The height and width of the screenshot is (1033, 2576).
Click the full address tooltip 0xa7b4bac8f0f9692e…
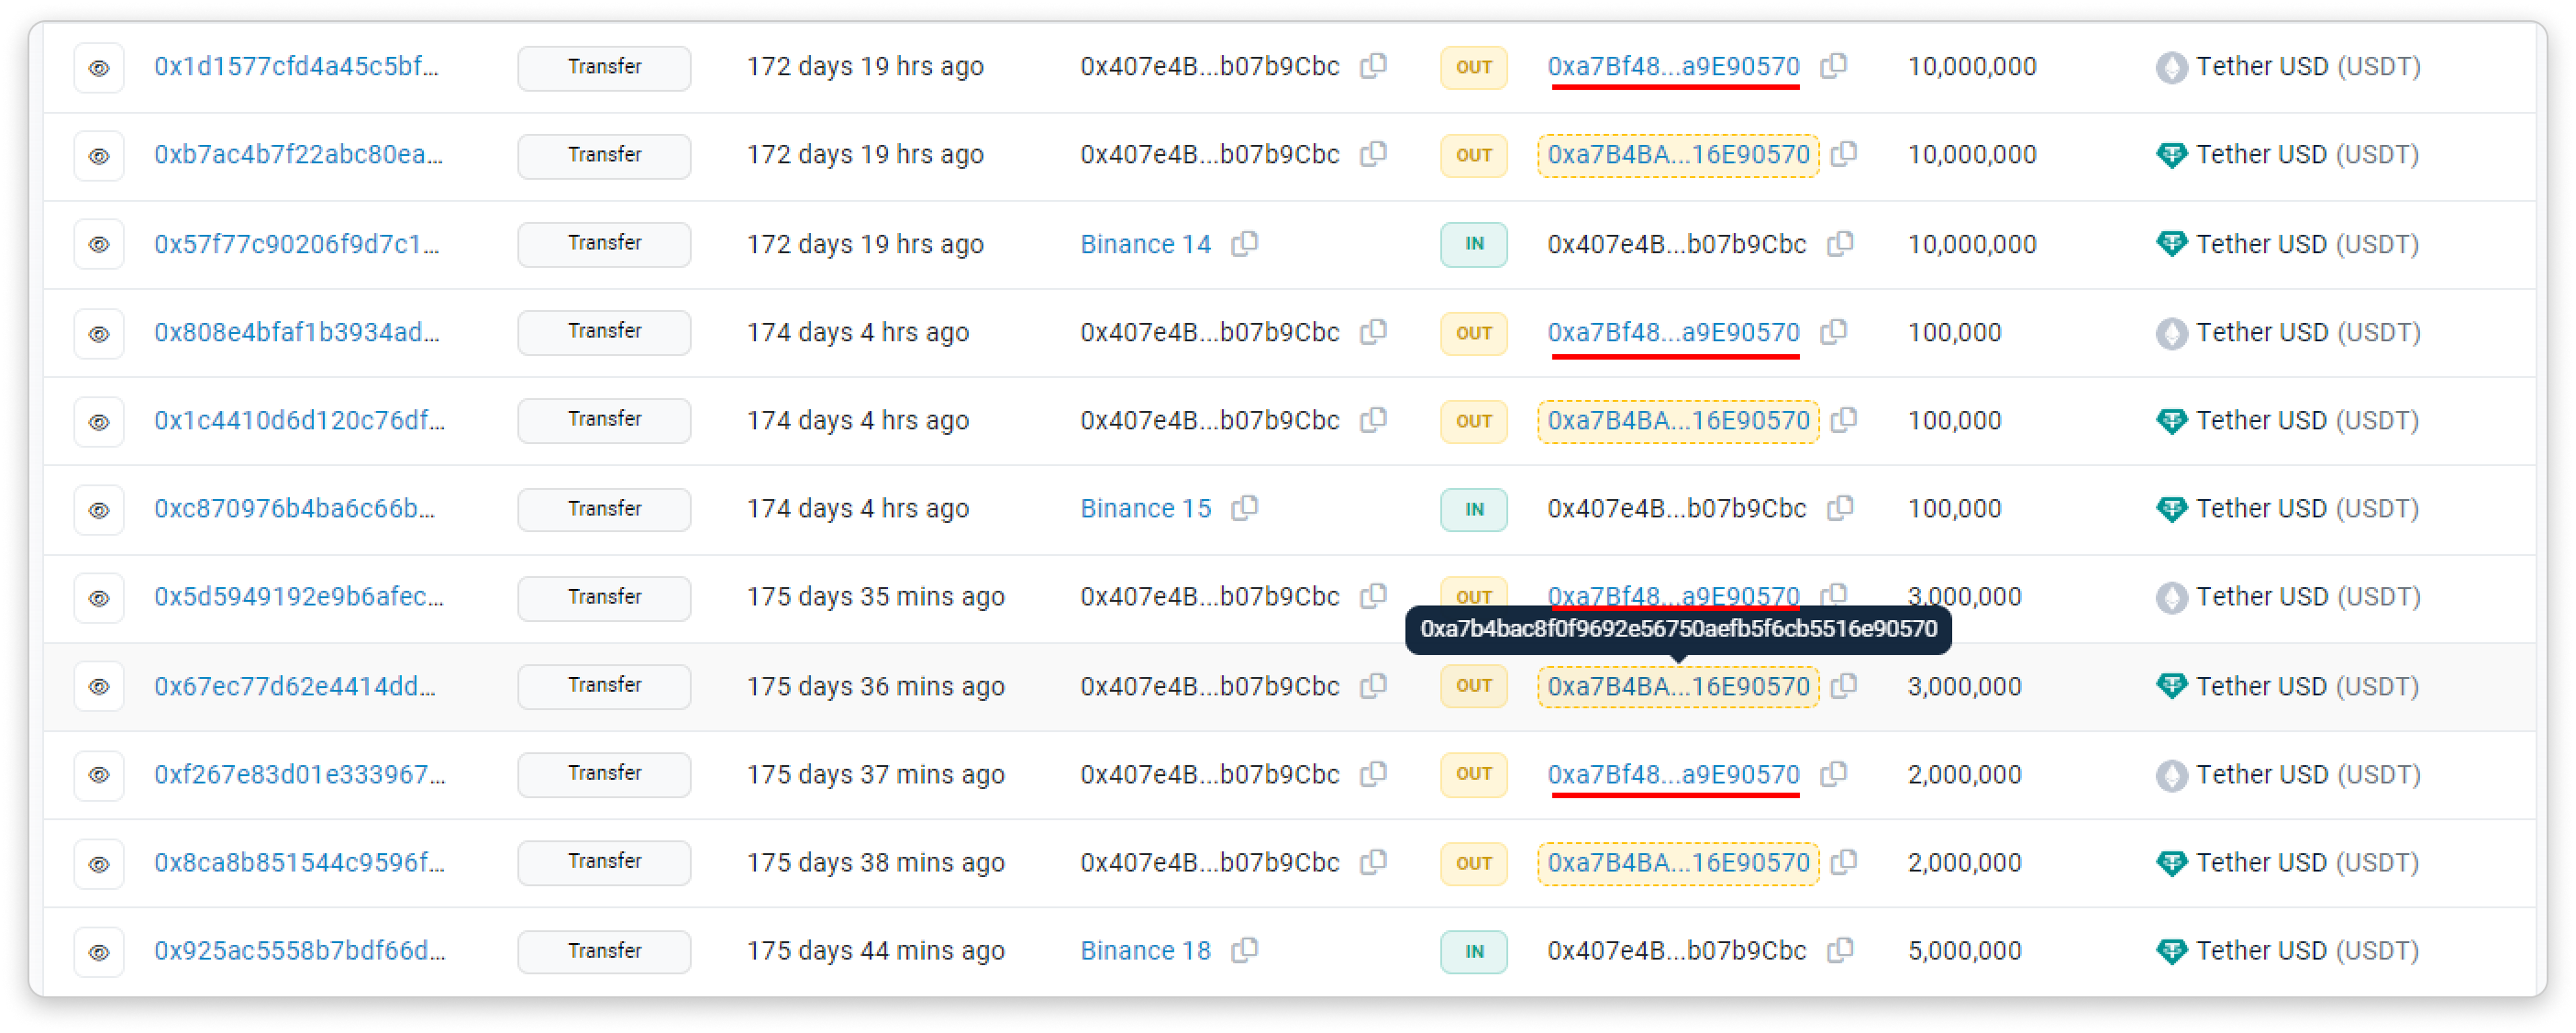point(1678,629)
